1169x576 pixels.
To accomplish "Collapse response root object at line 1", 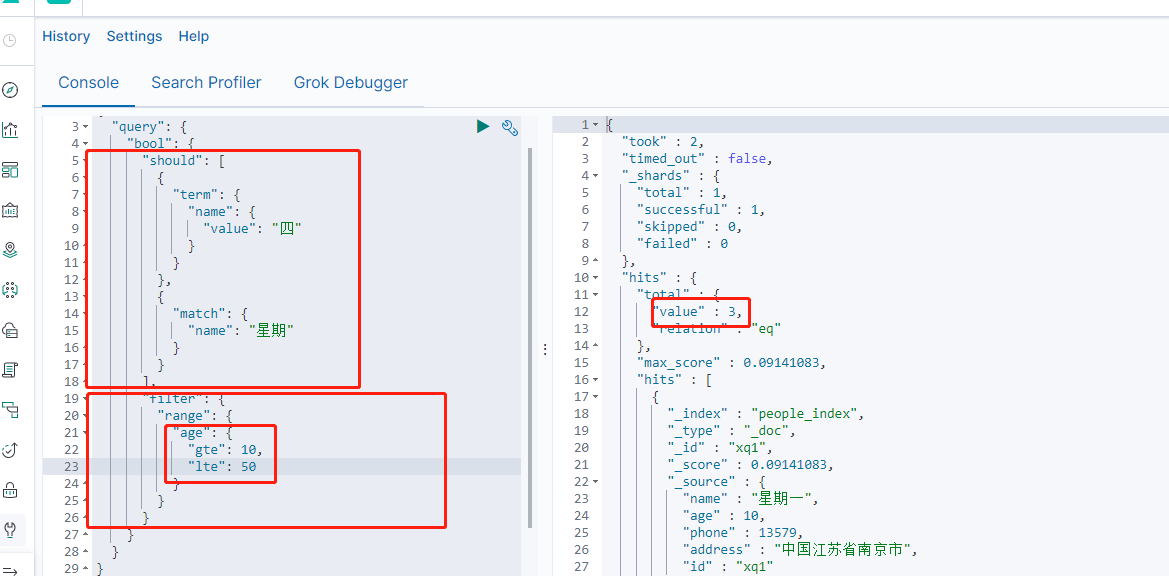I will [595, 124].
